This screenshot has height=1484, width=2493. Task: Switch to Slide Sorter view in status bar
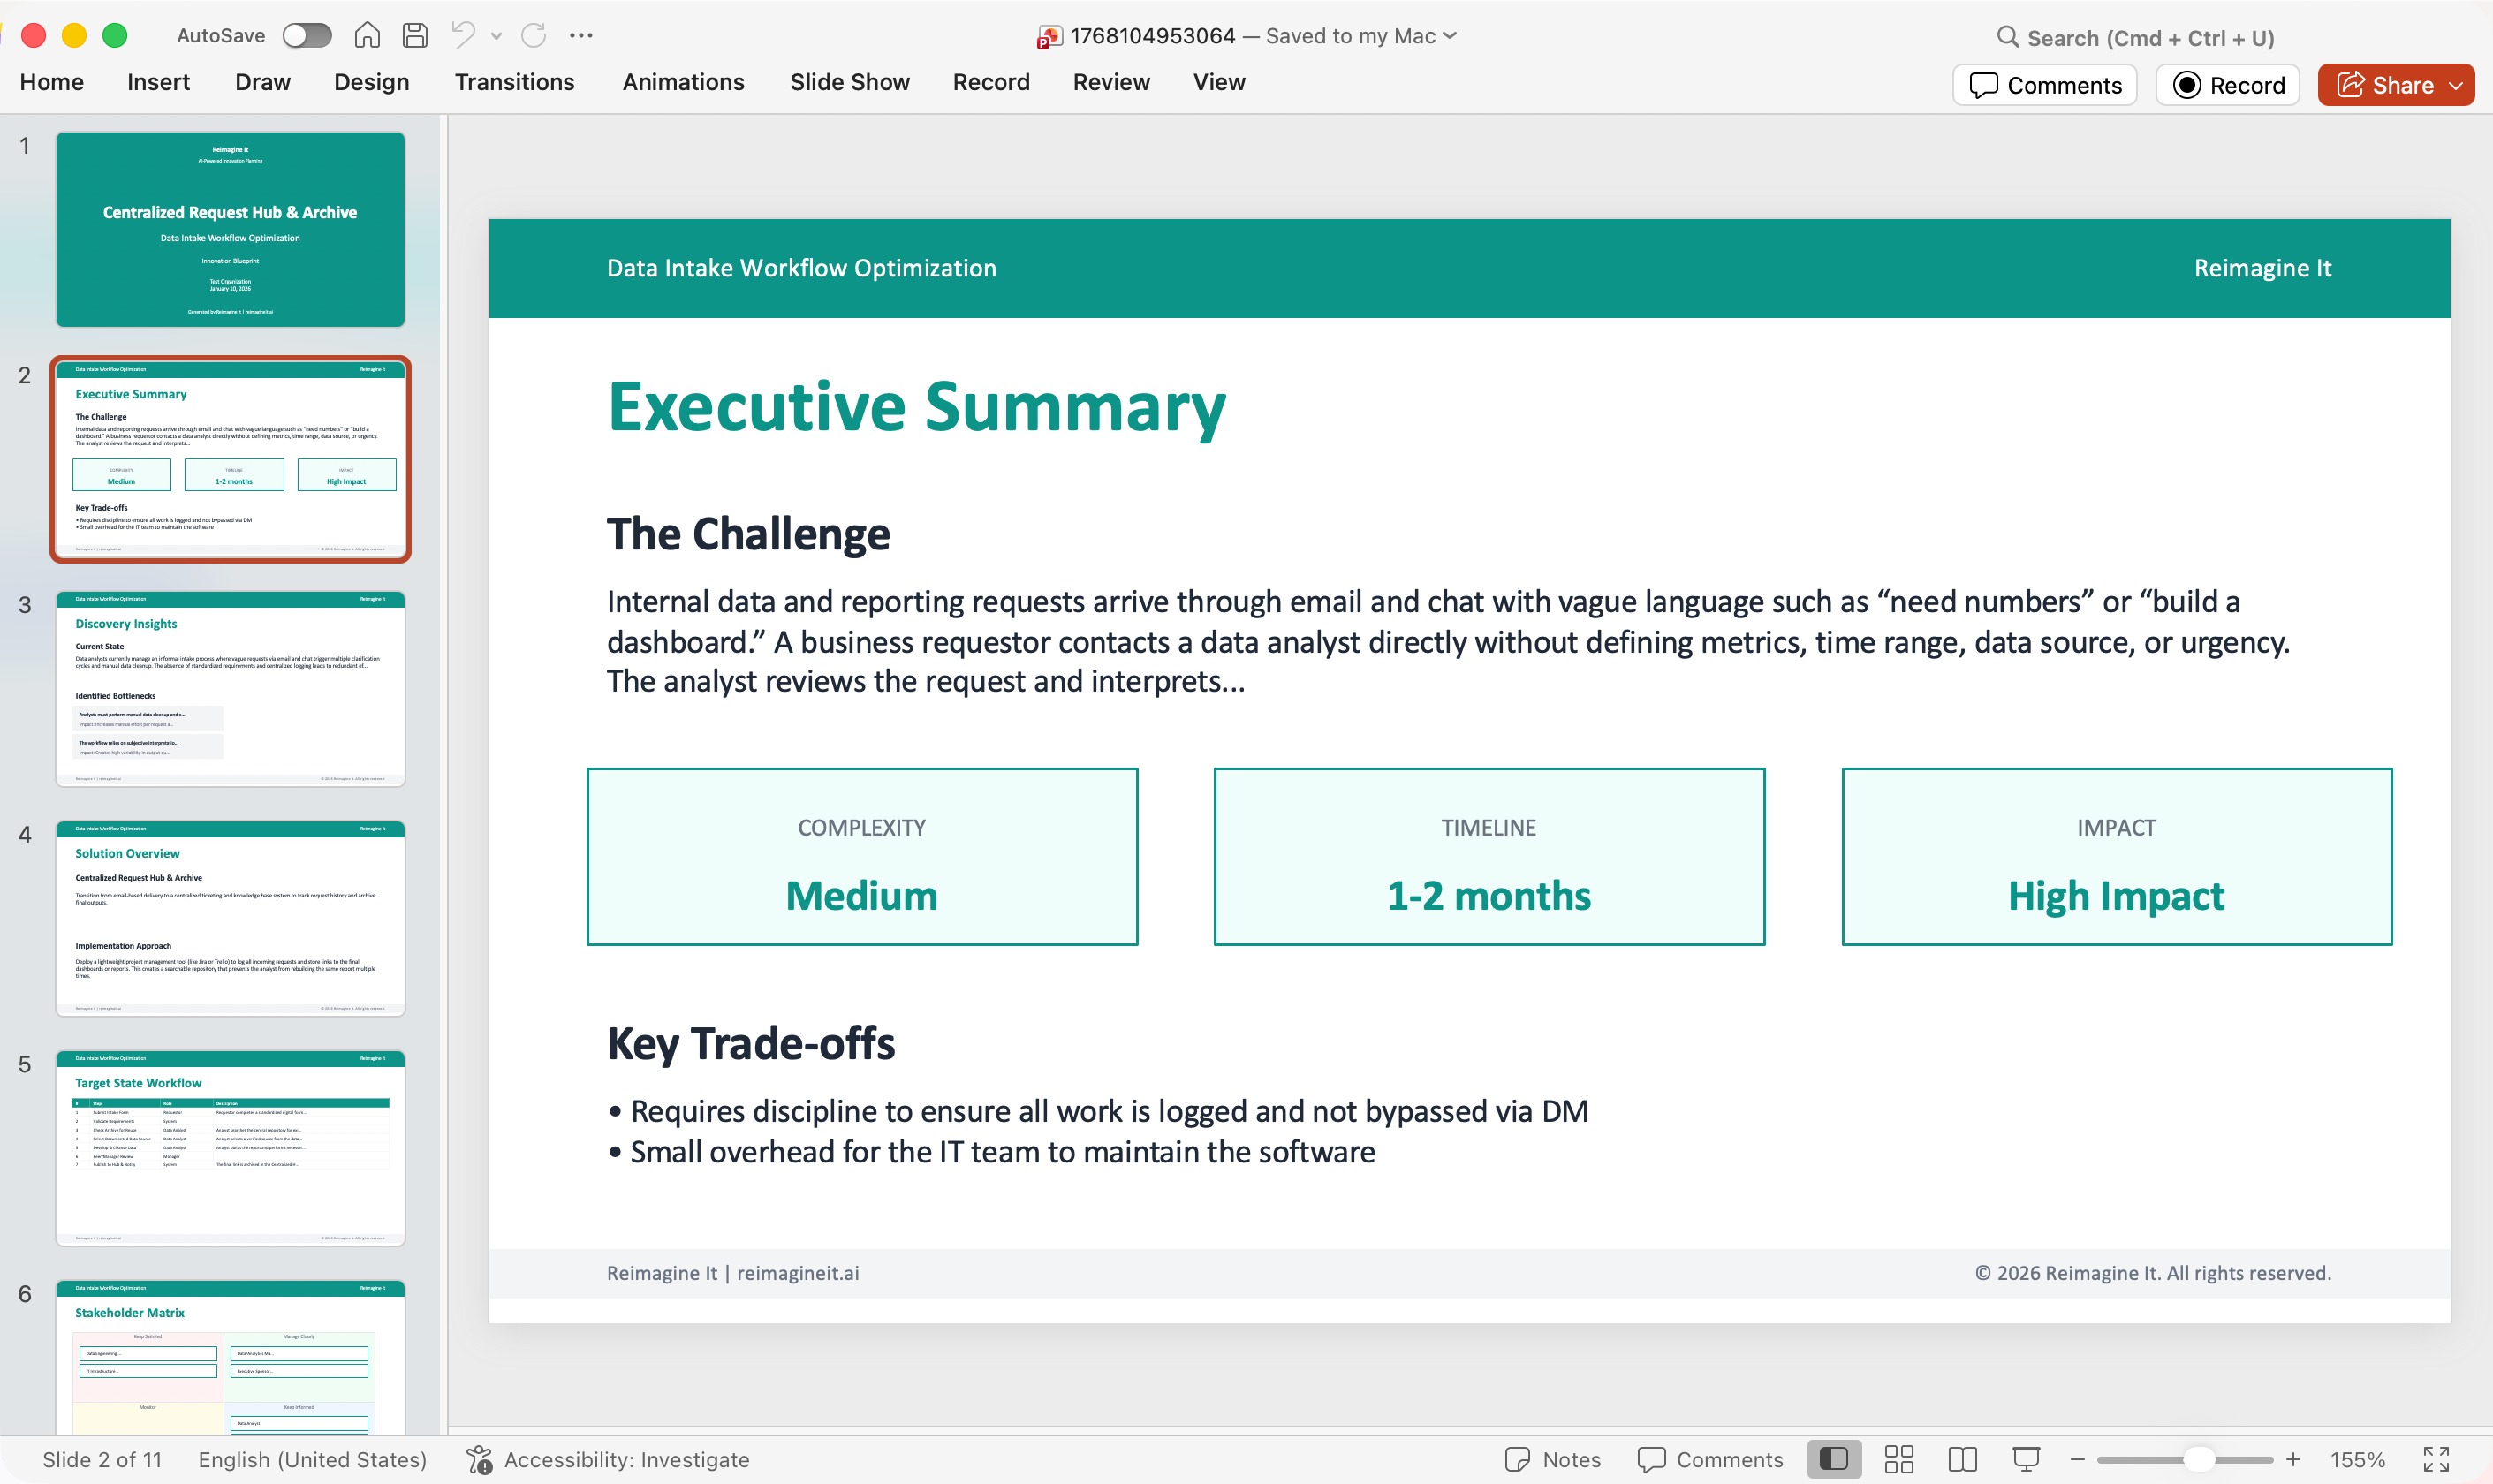1898,1459
